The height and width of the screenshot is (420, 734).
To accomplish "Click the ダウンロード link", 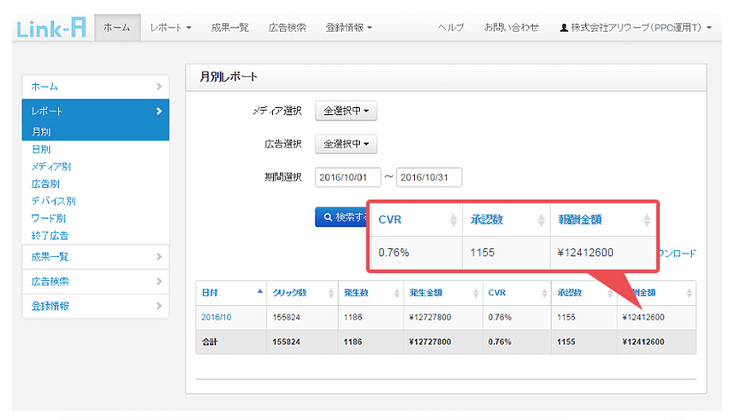I will tap(677, 253).
